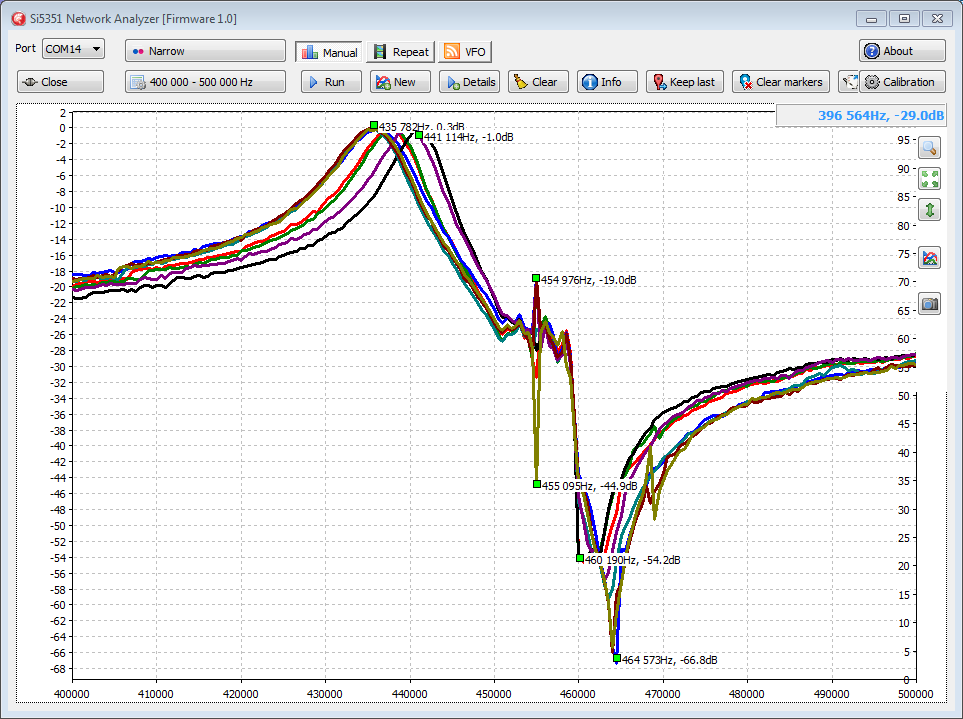Open the Narrow bandwidth selector

click(x=205, y=51)
